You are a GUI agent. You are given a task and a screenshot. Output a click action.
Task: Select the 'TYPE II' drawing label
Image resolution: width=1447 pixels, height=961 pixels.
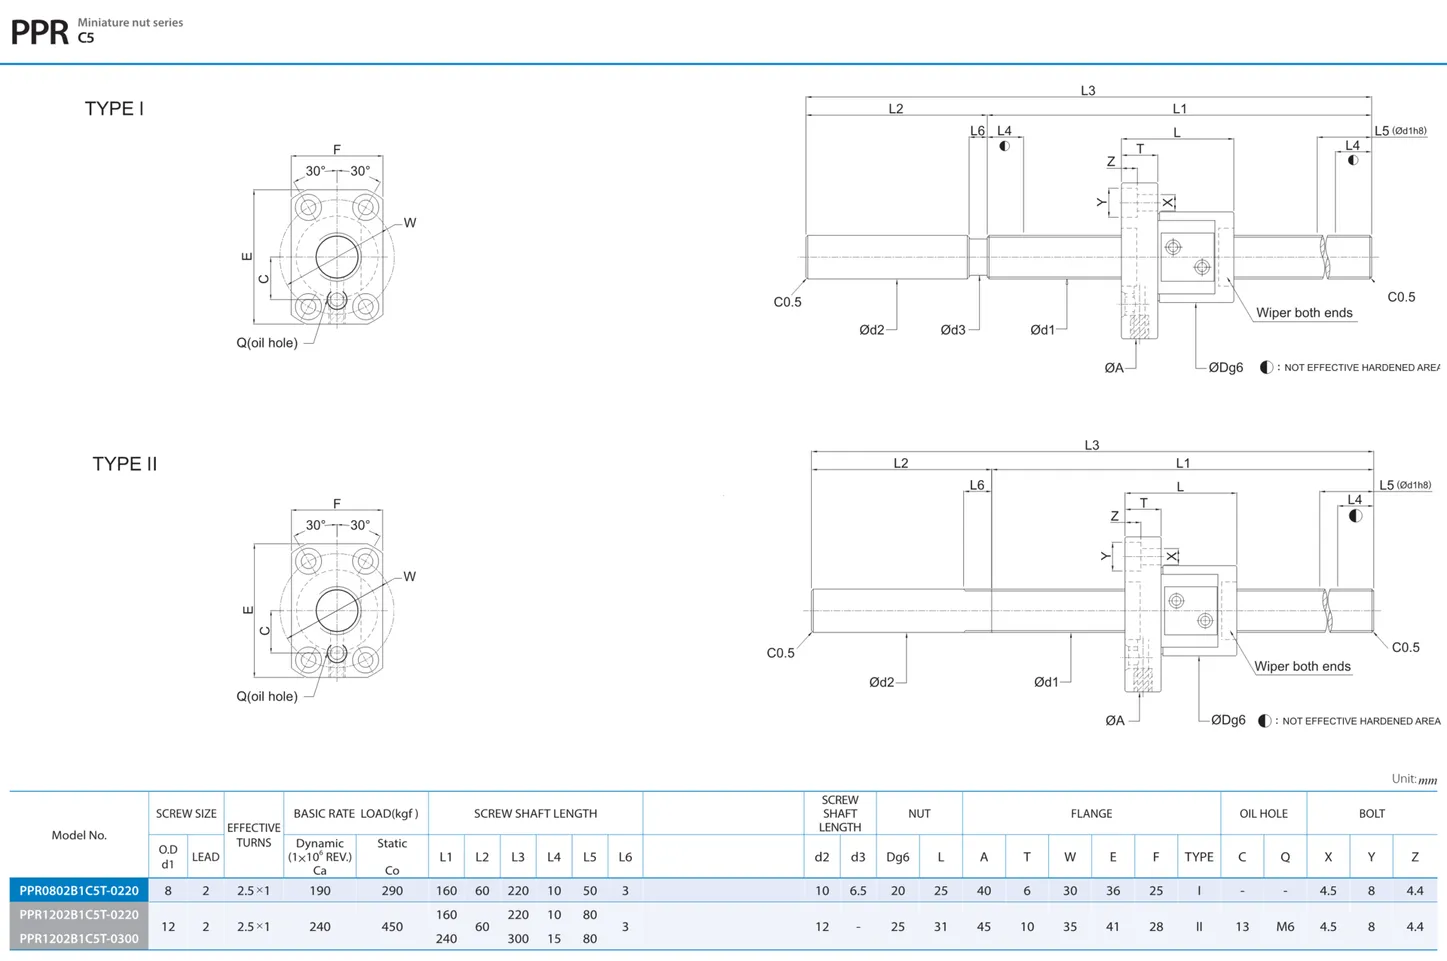(125, 464)
